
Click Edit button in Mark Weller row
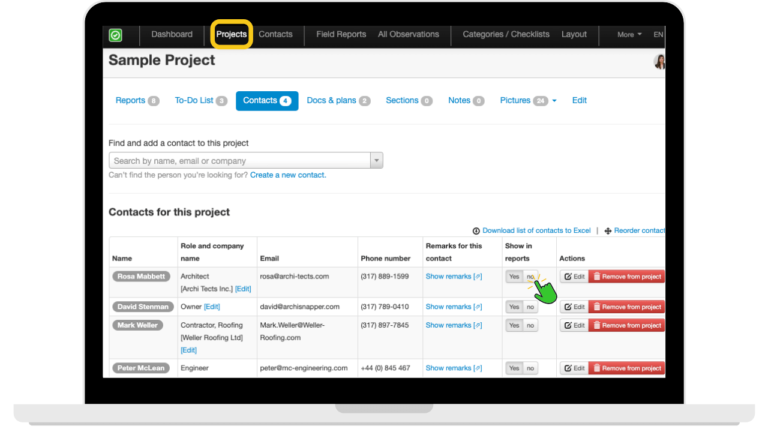[x=575, y=326]
